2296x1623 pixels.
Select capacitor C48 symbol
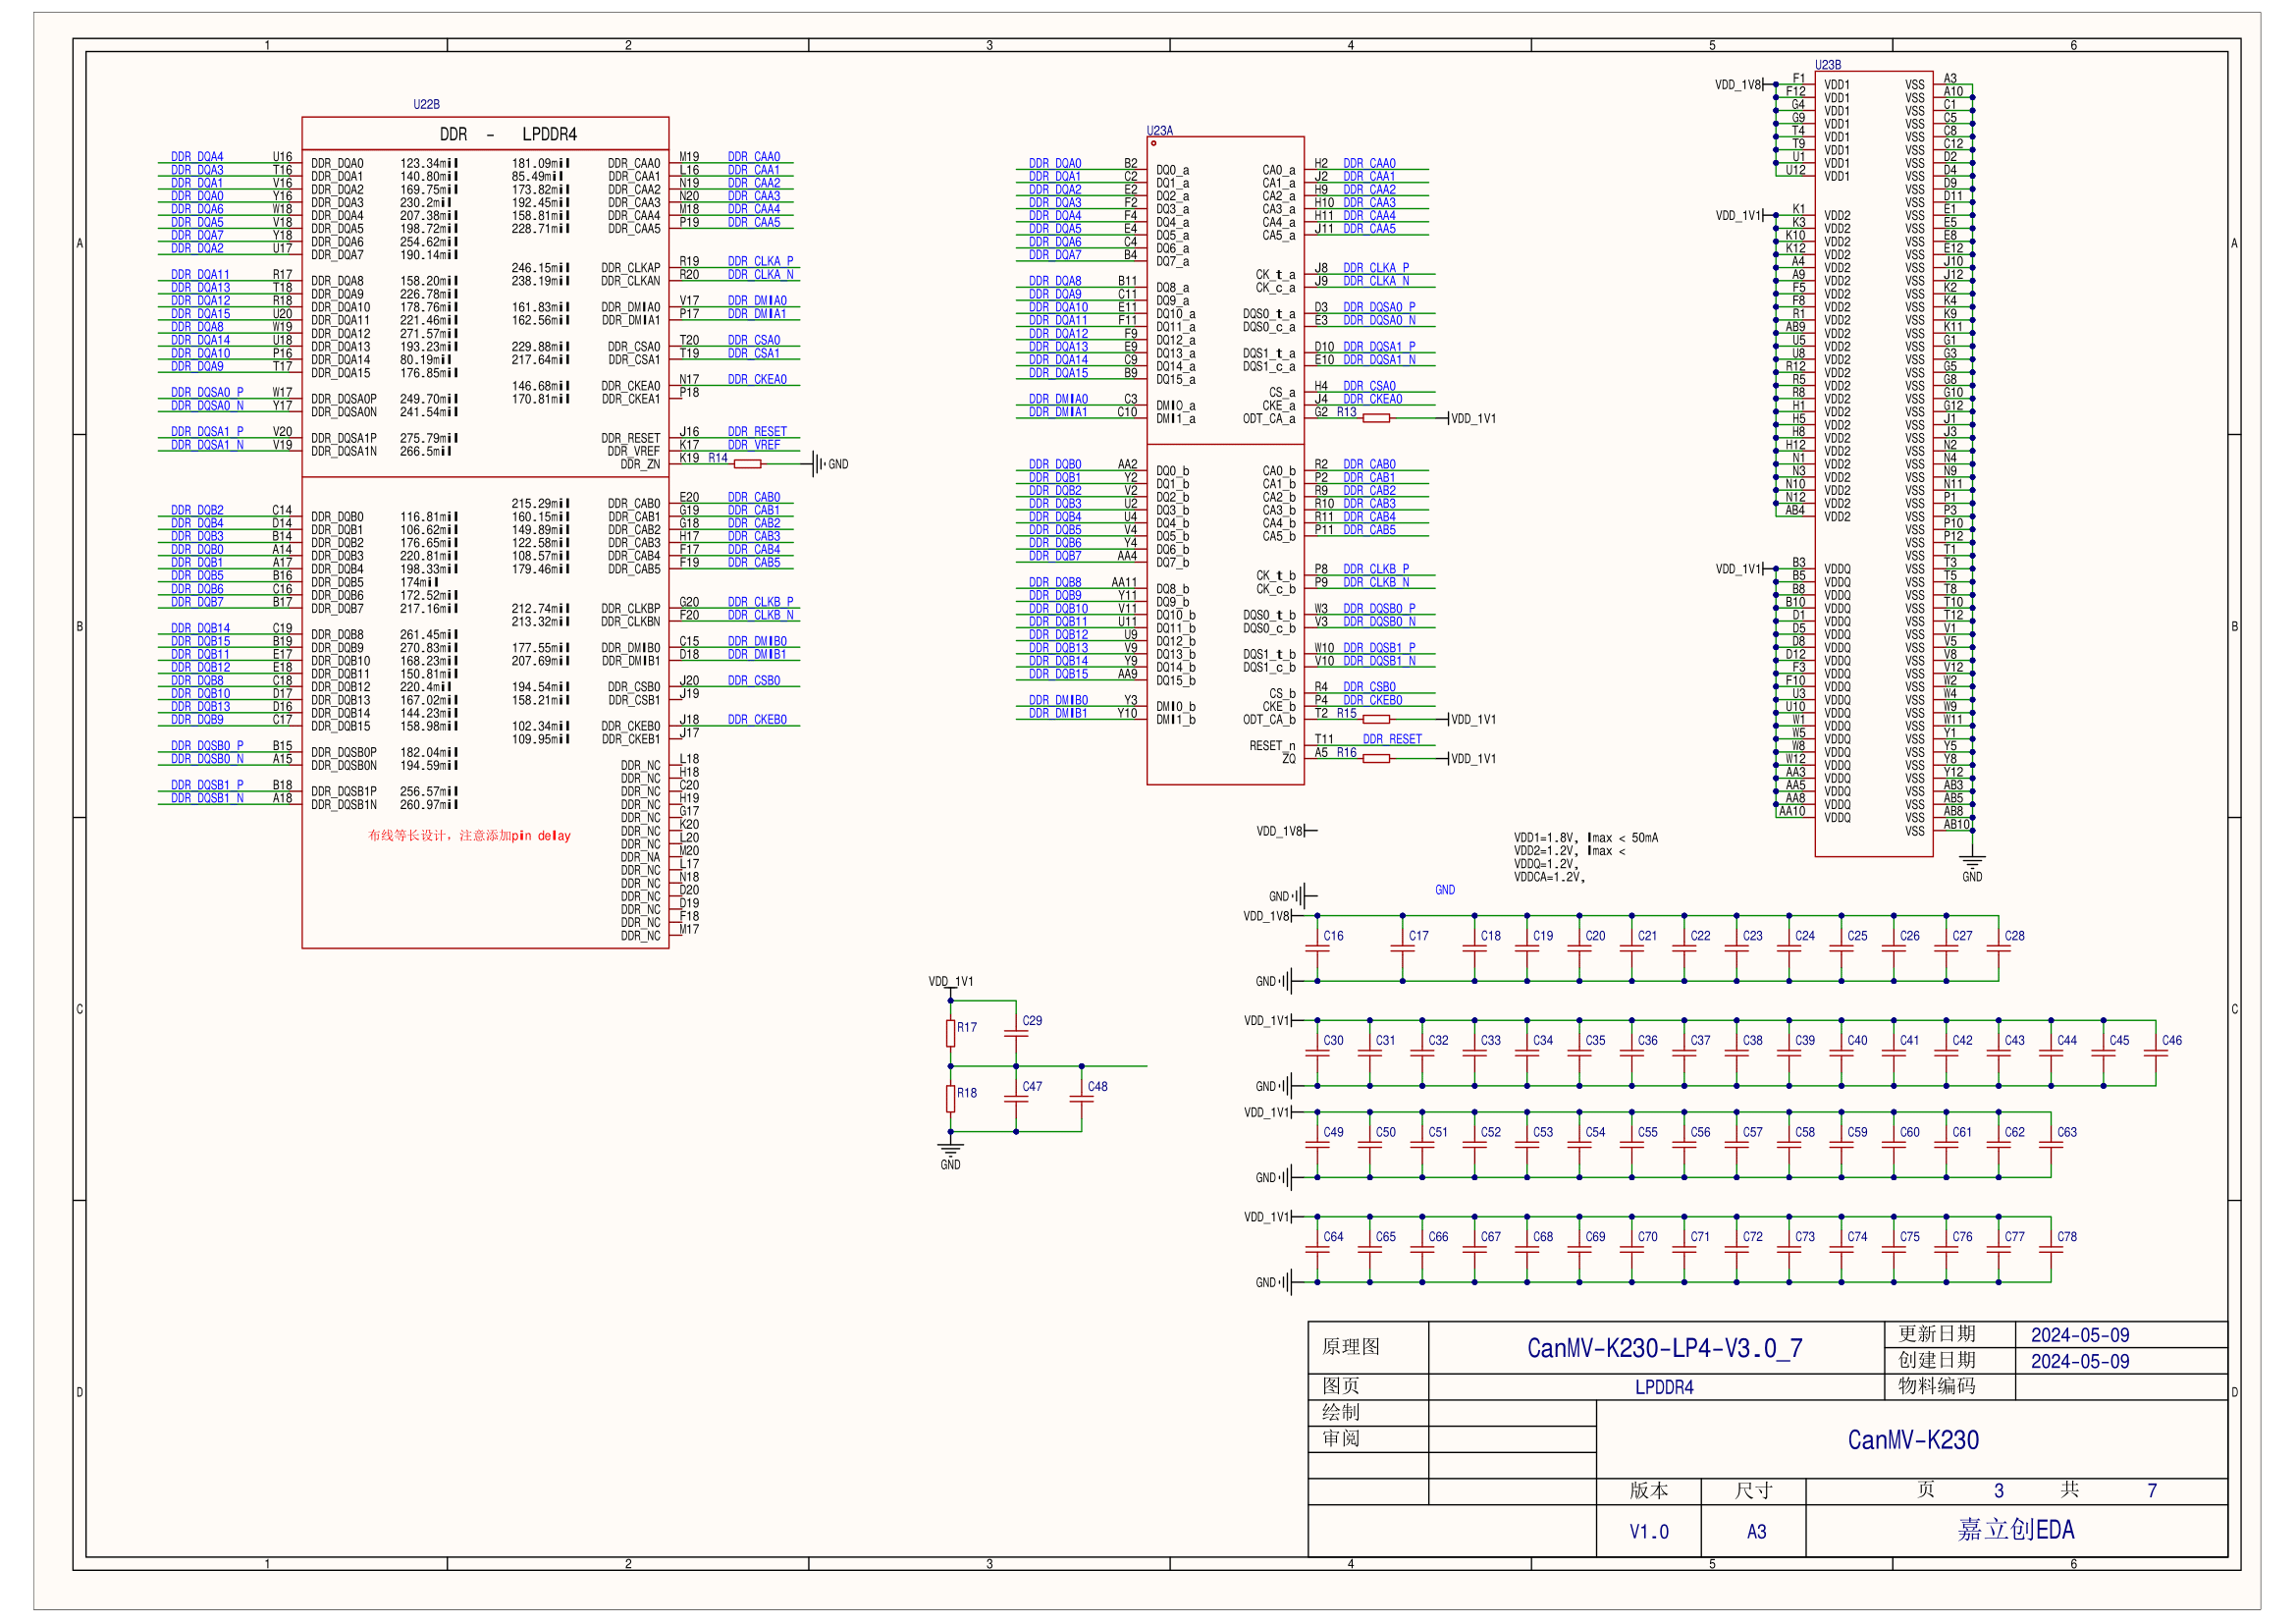[1081, 1099]
